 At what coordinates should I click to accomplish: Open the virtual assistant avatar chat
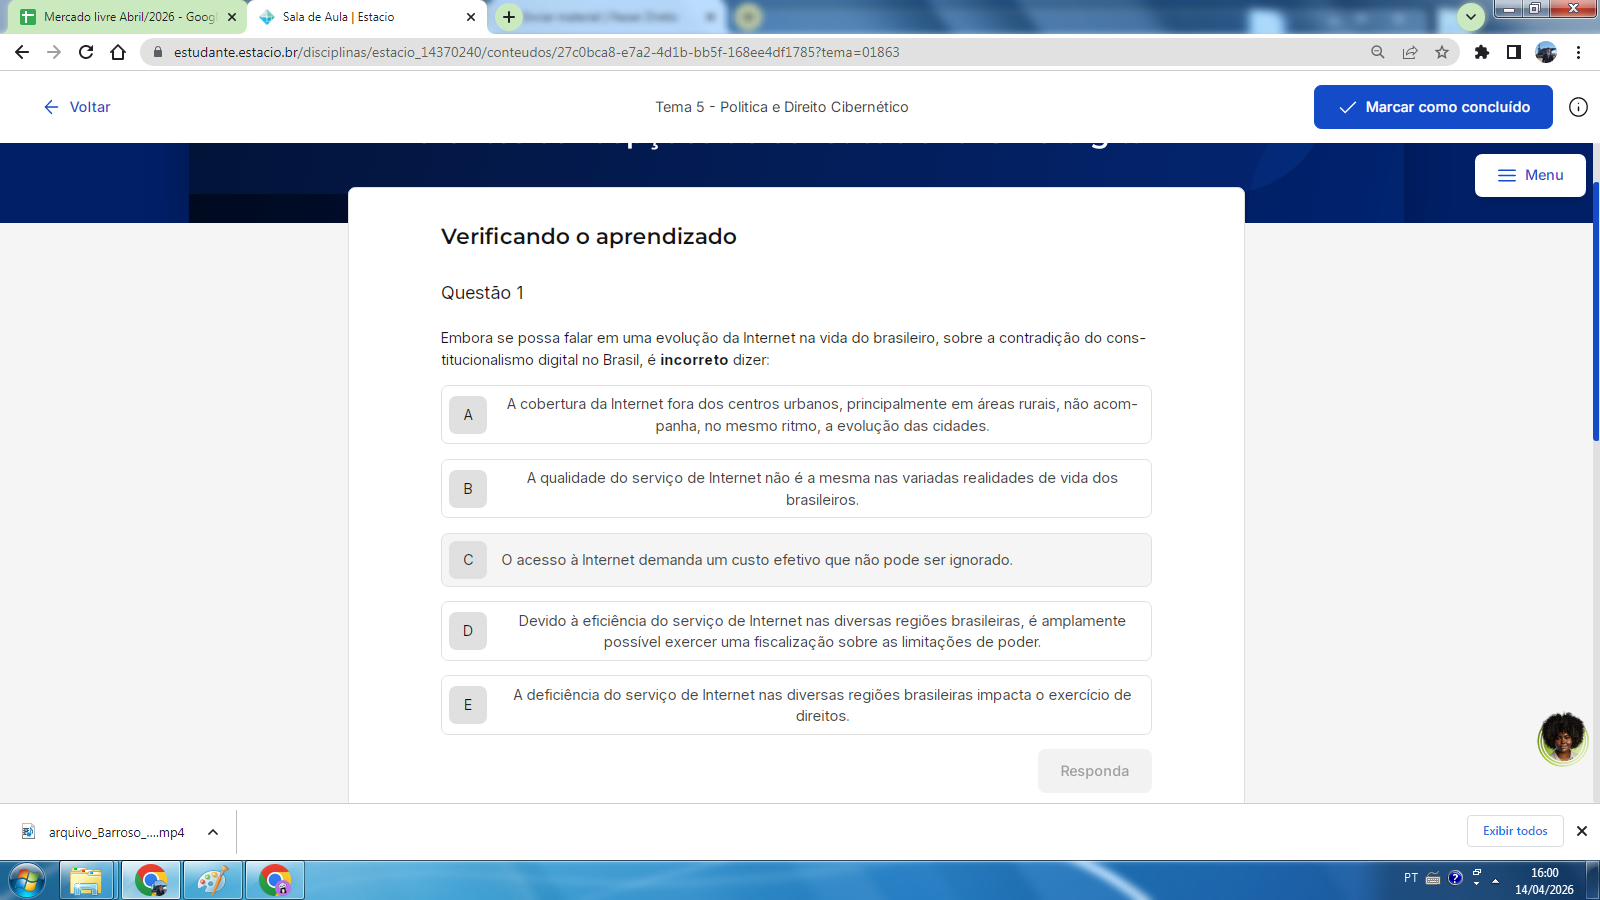click(1562, 738)
